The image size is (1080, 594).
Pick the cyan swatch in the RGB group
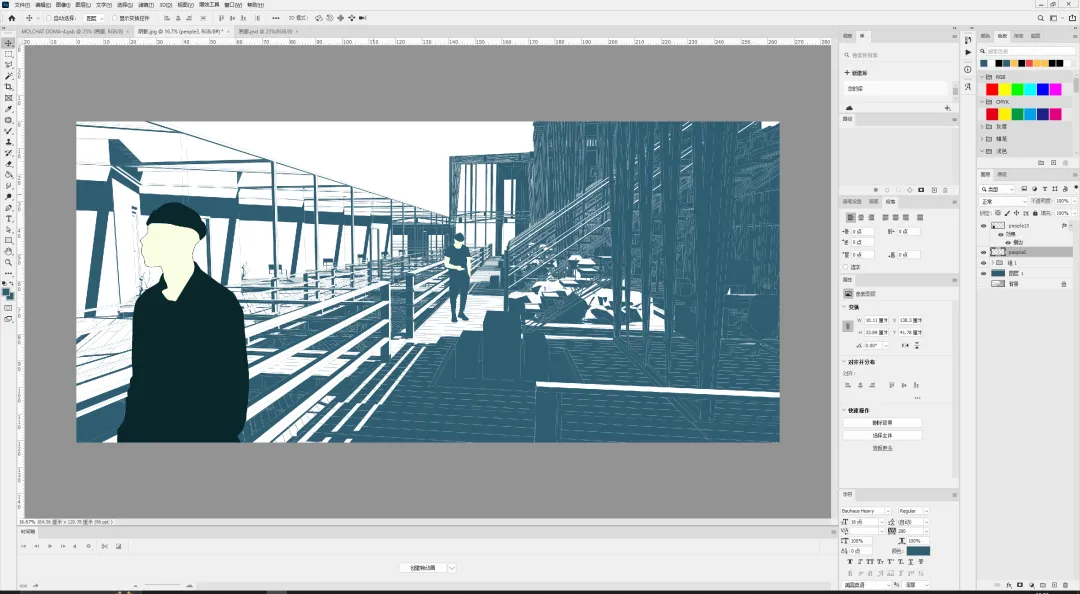(1030, 90)
